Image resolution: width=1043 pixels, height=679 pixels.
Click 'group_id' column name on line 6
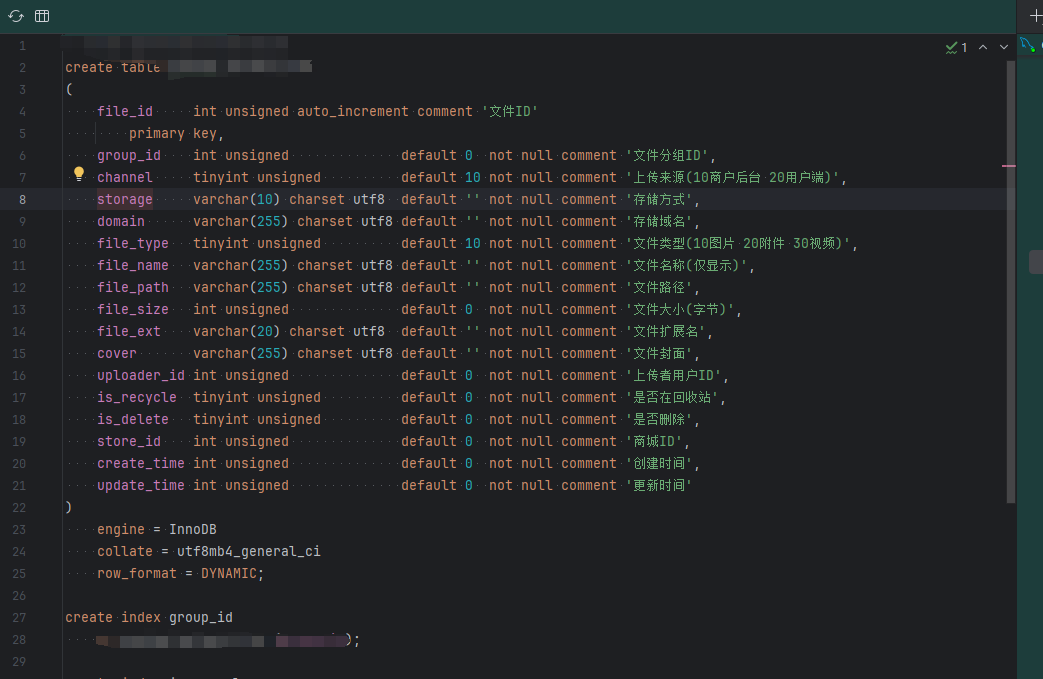point(129,155)
